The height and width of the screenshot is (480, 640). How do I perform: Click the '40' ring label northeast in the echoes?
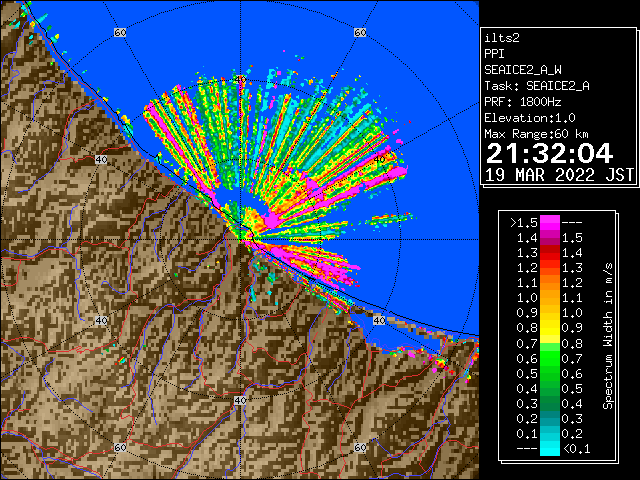(379, 160)
